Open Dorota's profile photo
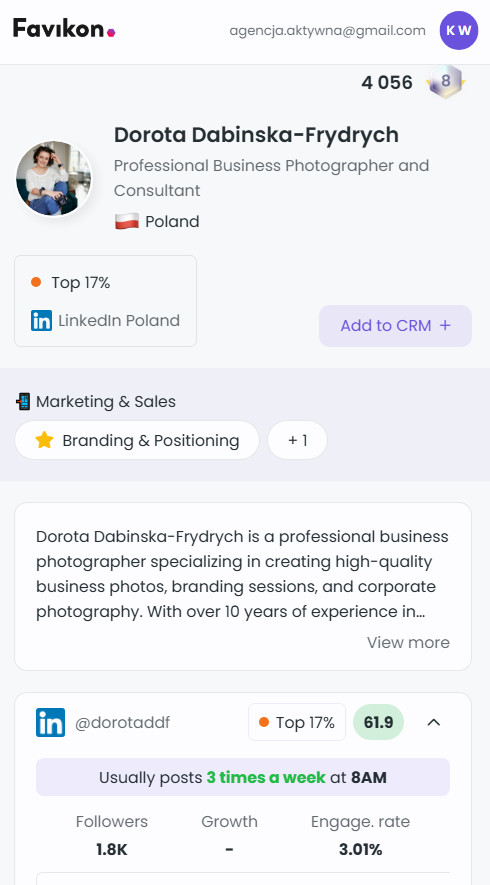Screen dimensions: 490x885 (x=54, y=178)
